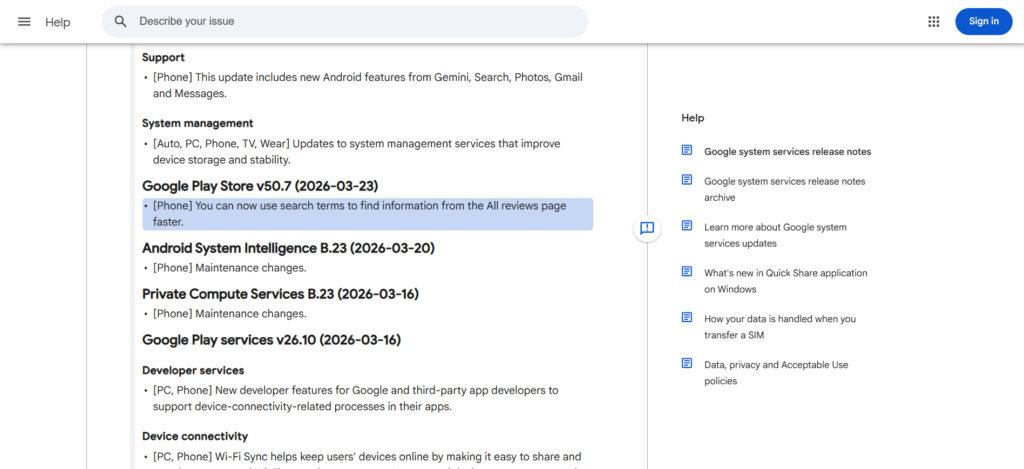This screenshot has height=469, width=1024.
Task: Open Google system services release notes archive
Action: [x=784, y=189]
